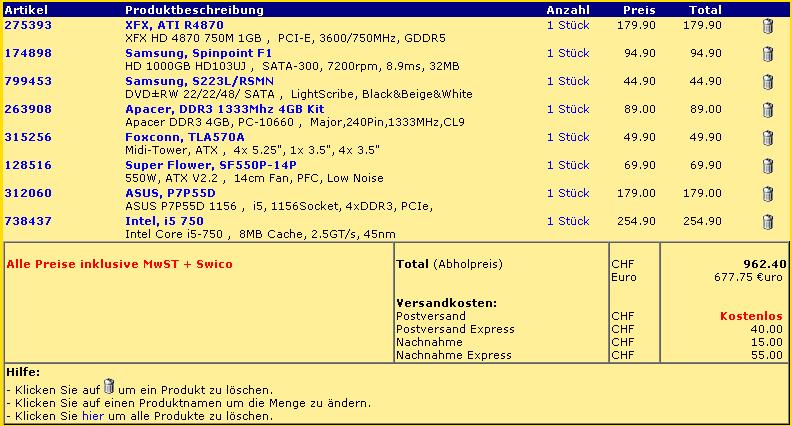Delete the XFX ATI R4870 item via trash icon
The width and height of the screenshot is (792, 426).
click(768, 26)
